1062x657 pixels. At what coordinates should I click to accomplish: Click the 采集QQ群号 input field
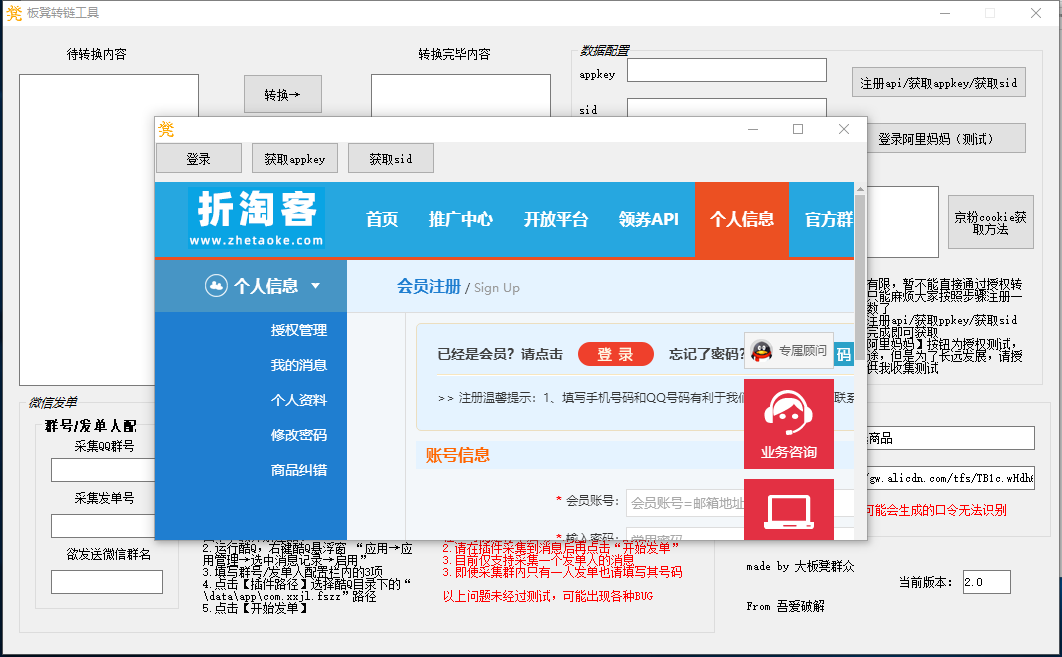(103, 469)
